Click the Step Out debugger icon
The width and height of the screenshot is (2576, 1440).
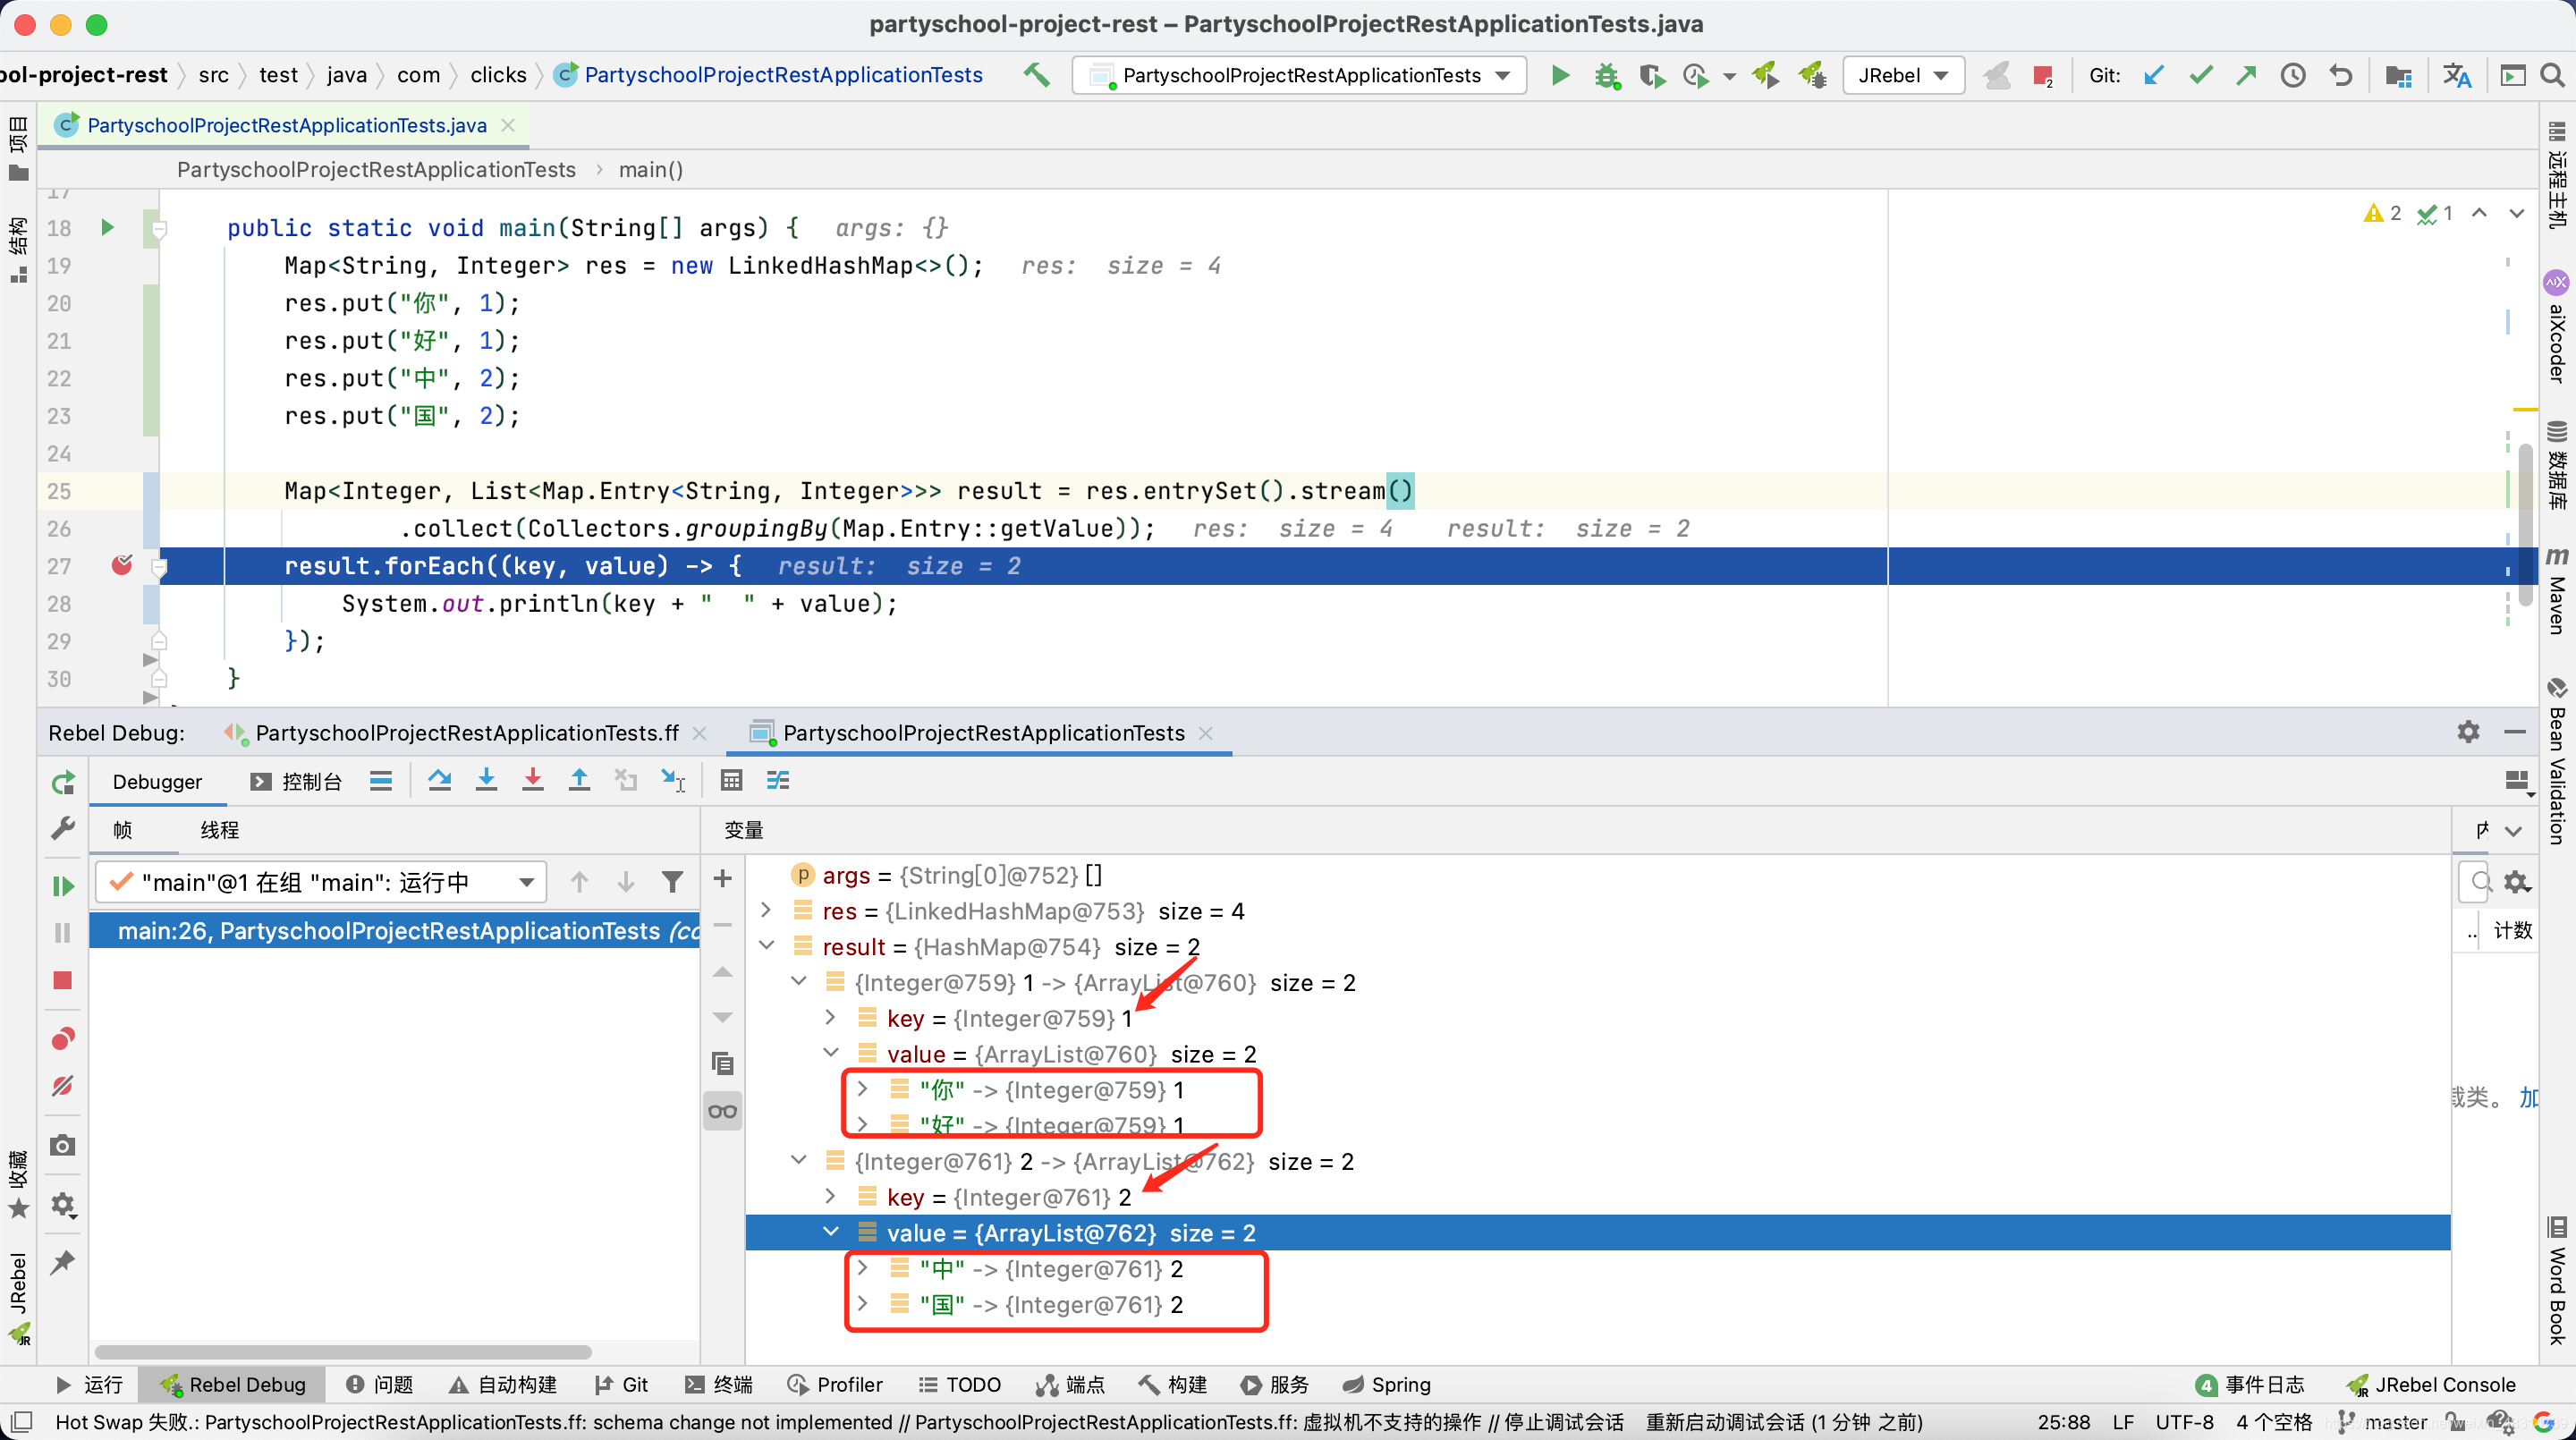[580, 781]
